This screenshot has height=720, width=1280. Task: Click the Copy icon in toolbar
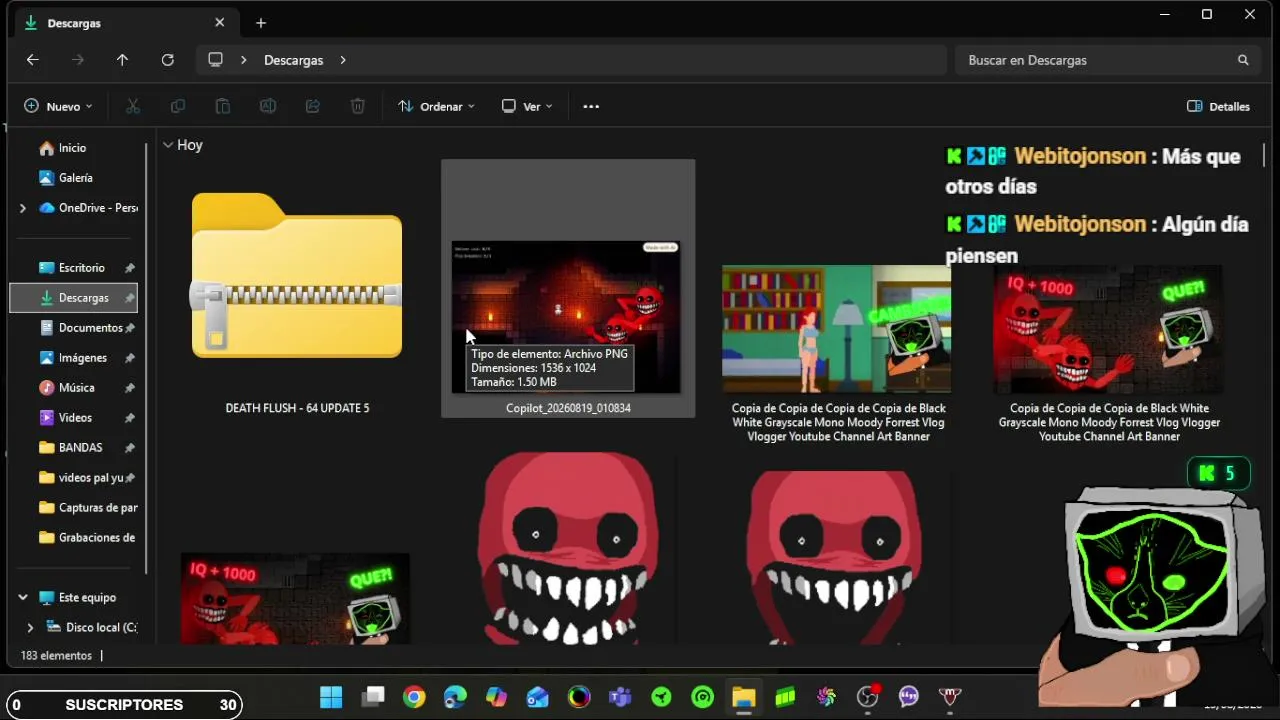[x=178, y=106]
